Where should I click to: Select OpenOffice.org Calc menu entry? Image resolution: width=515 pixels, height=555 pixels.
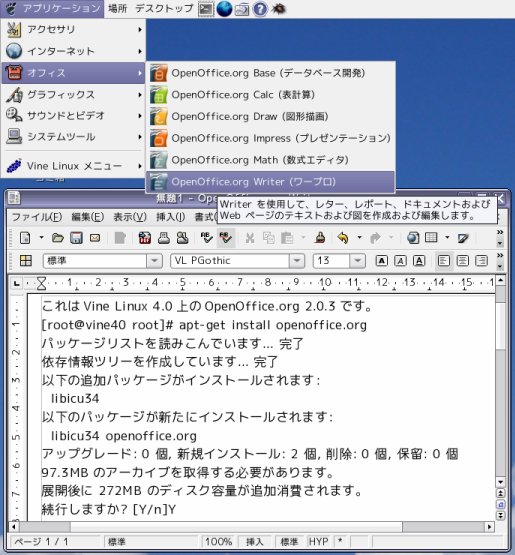pos(270,95)
